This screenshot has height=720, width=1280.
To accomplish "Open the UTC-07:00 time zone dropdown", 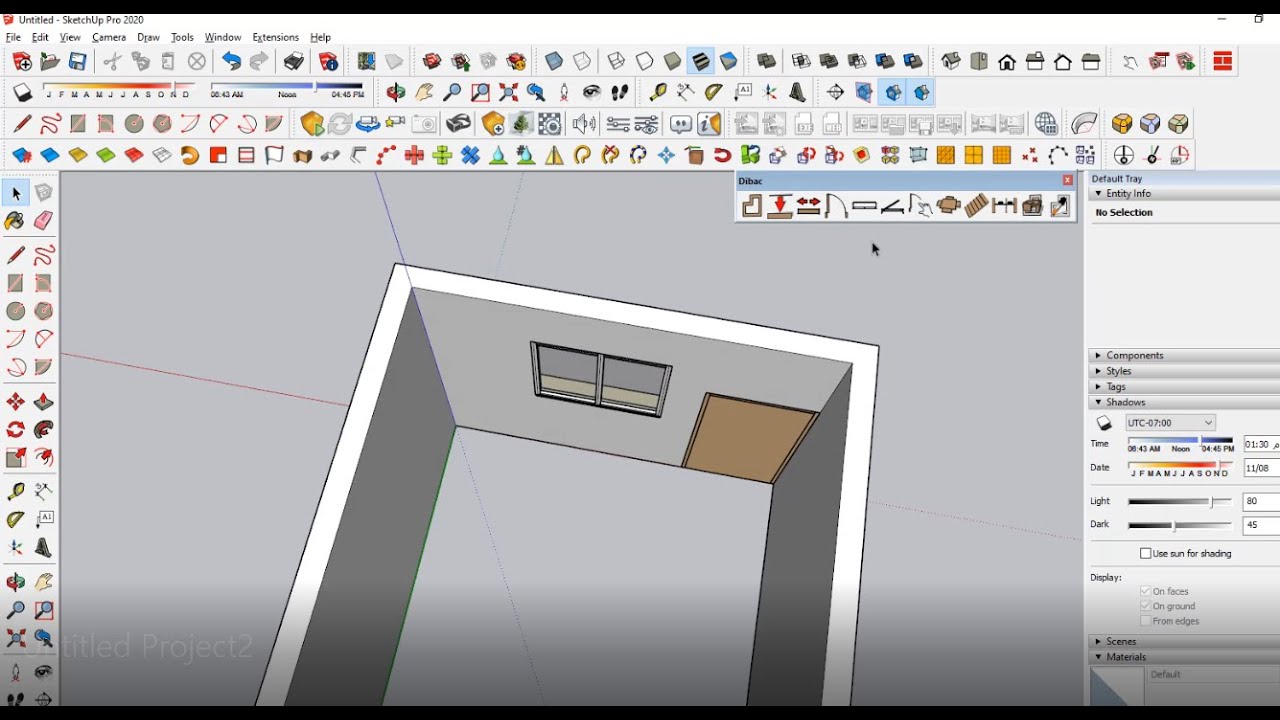I will 1170,423.
